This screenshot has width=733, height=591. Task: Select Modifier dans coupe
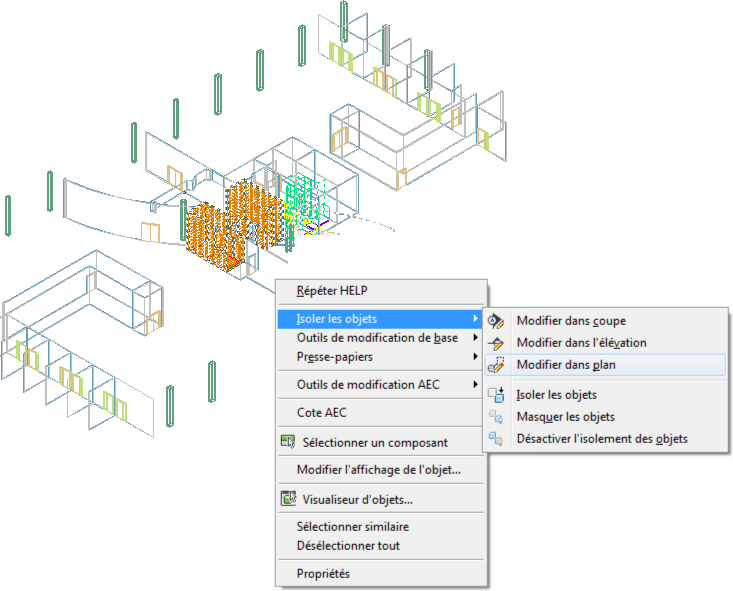point(605,321)
